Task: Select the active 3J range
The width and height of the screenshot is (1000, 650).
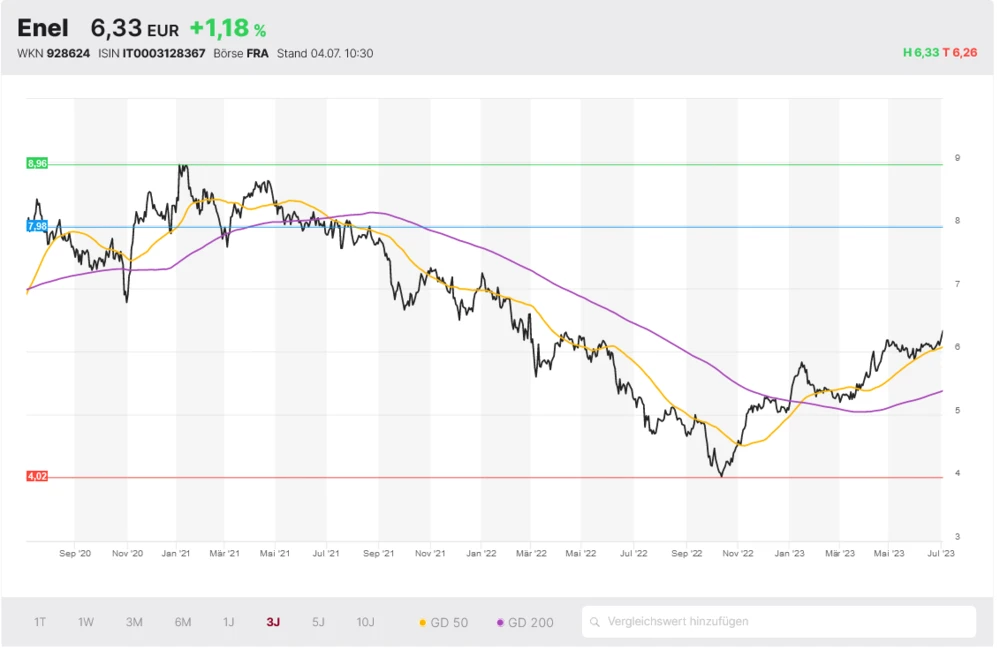Action: pos(273,622)
